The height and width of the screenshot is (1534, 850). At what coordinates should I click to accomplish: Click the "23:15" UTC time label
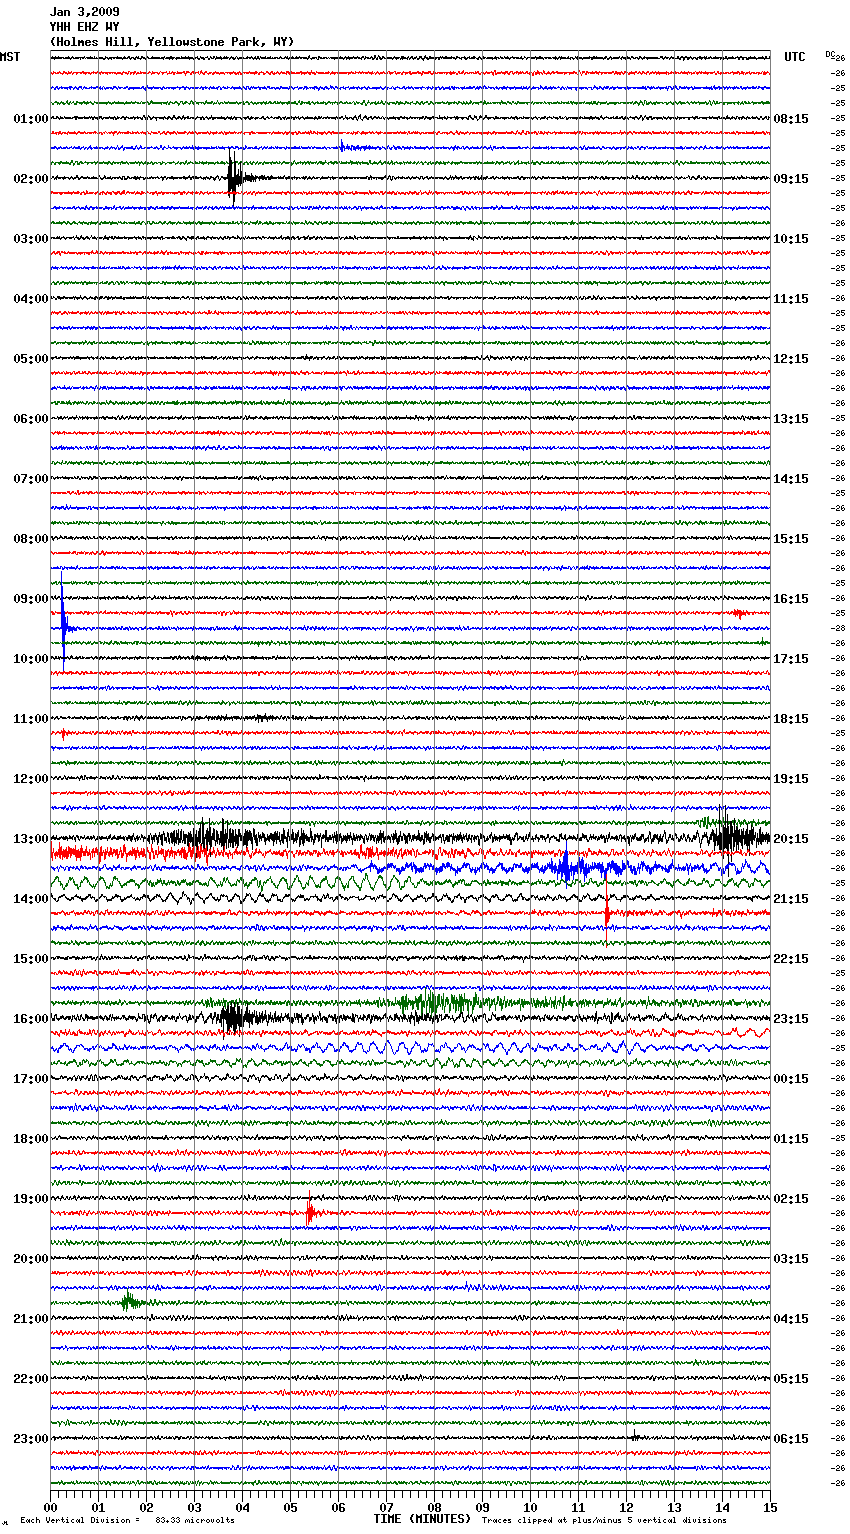click(x=791, y=1019)
